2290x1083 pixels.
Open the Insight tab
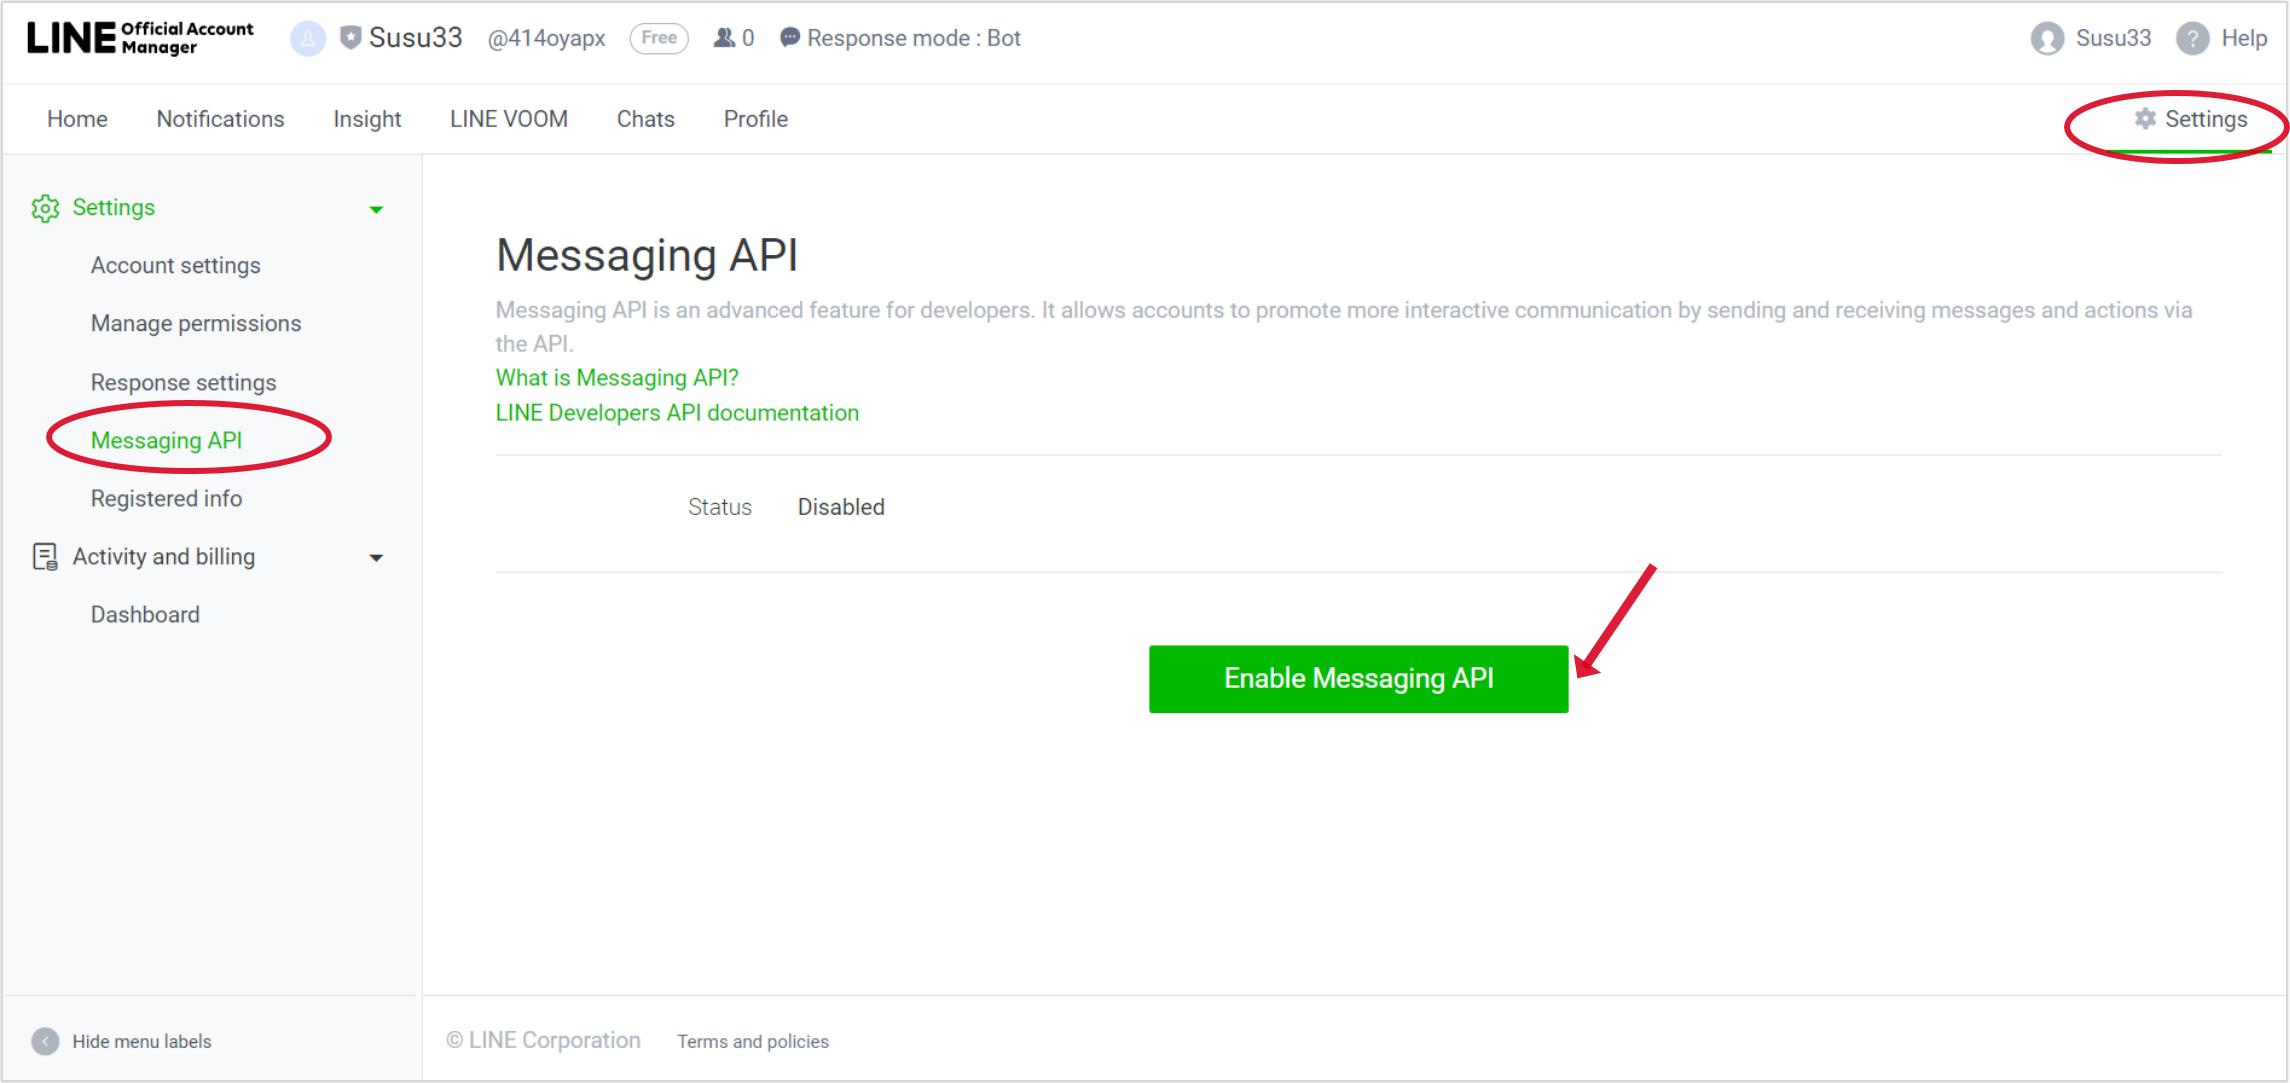pos(366,118)
